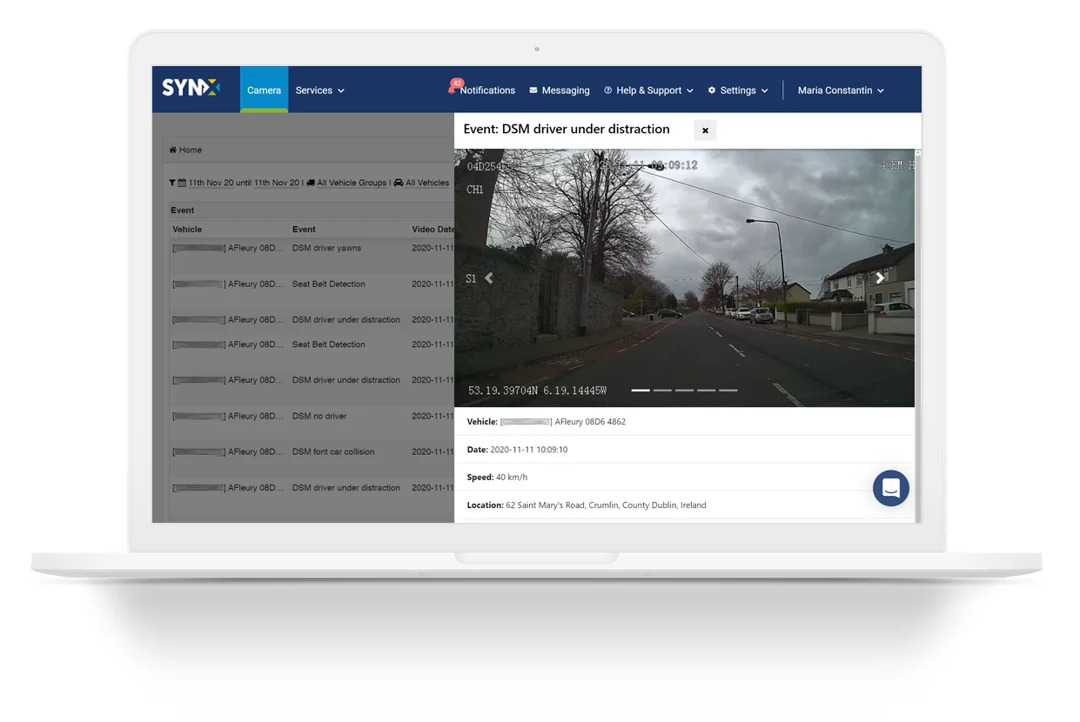Expand the Services dropdown
The width and height of the screenshot is (1080, 722).
pos(320,90)
